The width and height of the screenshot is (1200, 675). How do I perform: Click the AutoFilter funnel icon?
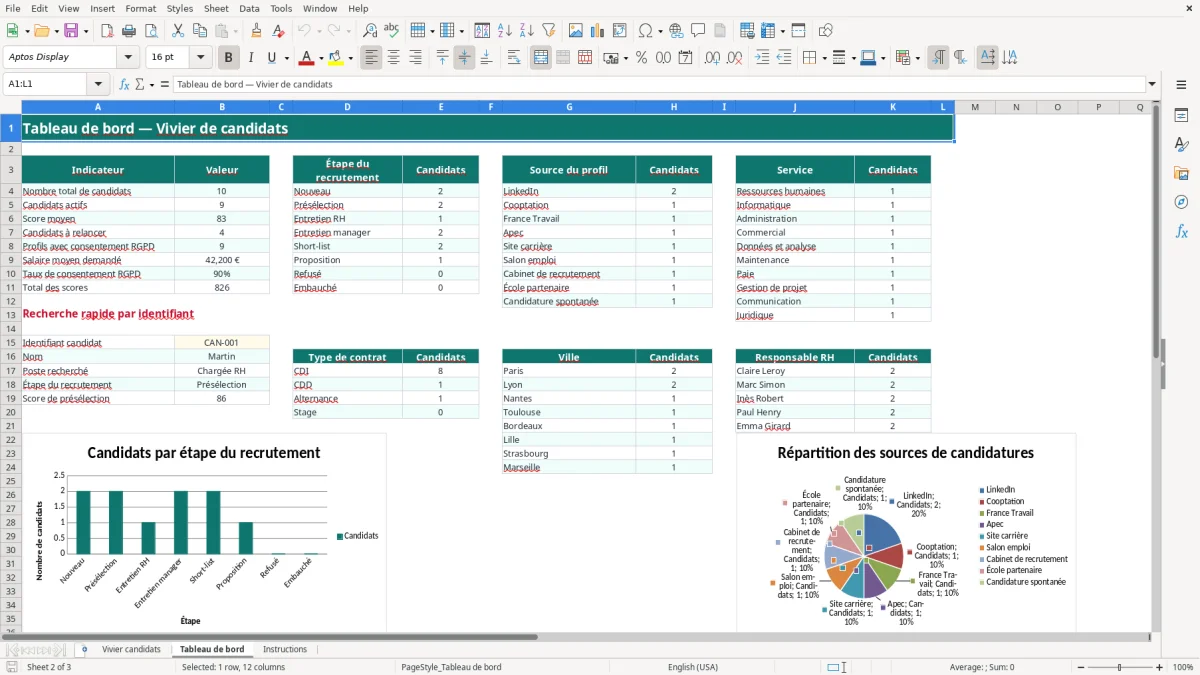548,31
